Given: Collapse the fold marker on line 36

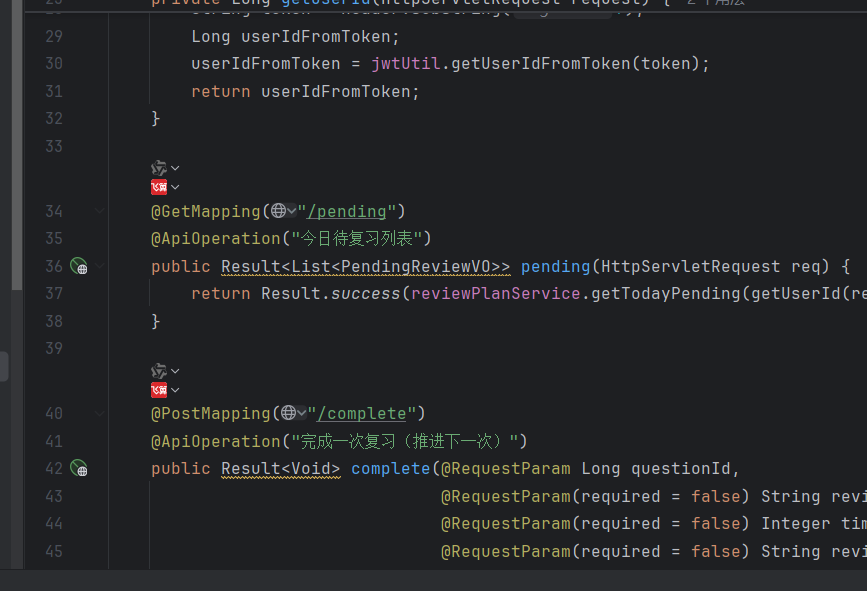Looking at the screenshot, I should coord(100,266).
